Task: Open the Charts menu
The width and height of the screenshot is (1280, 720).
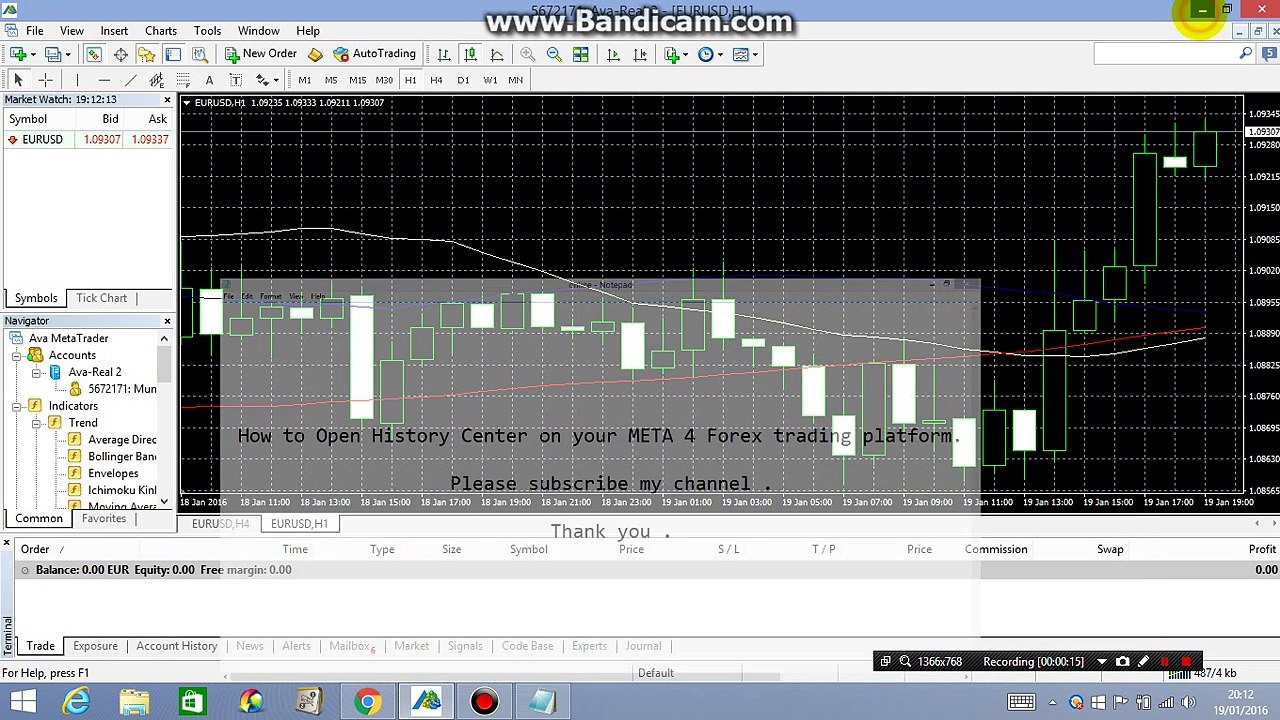Action: click(x=161, y=31)
